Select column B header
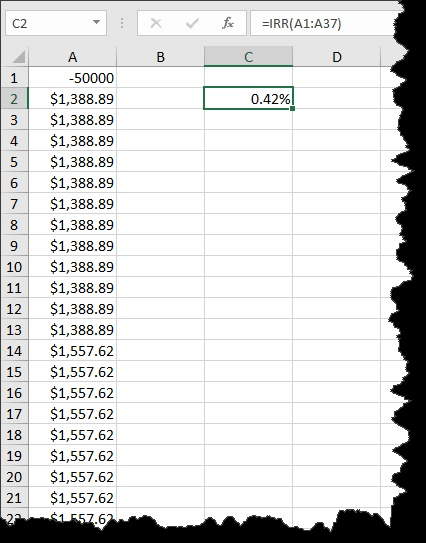Image resolution: width=426 pixels, height=543 pixels. [x=160, y=57]
